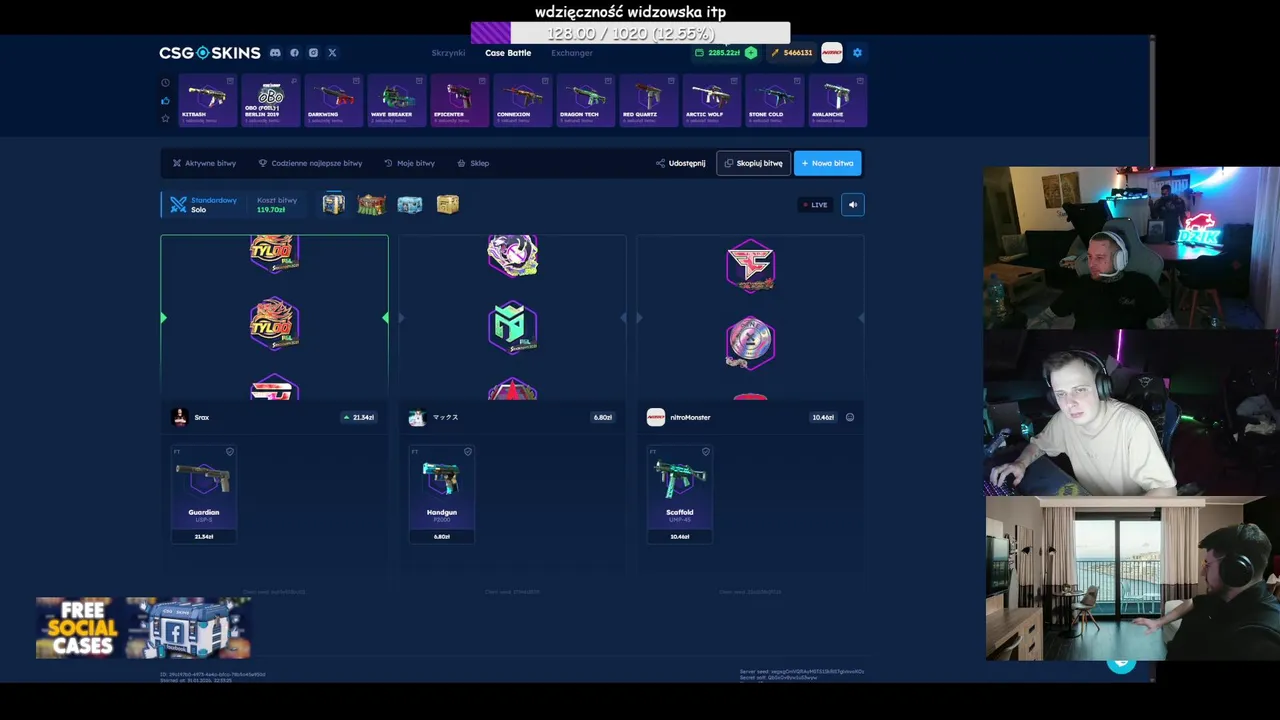The image size is (1280, 720).
Task: Click the crossed swords Standardowy Solo icon
Action: [178, 204]
